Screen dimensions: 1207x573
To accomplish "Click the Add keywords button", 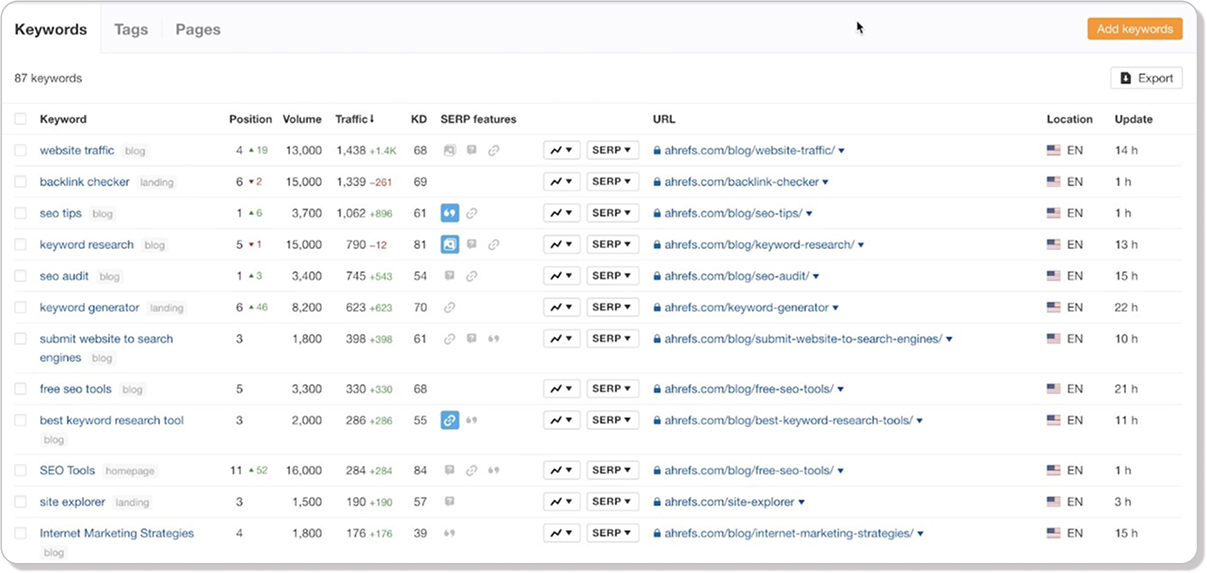I will click(x=1135, y=29).
